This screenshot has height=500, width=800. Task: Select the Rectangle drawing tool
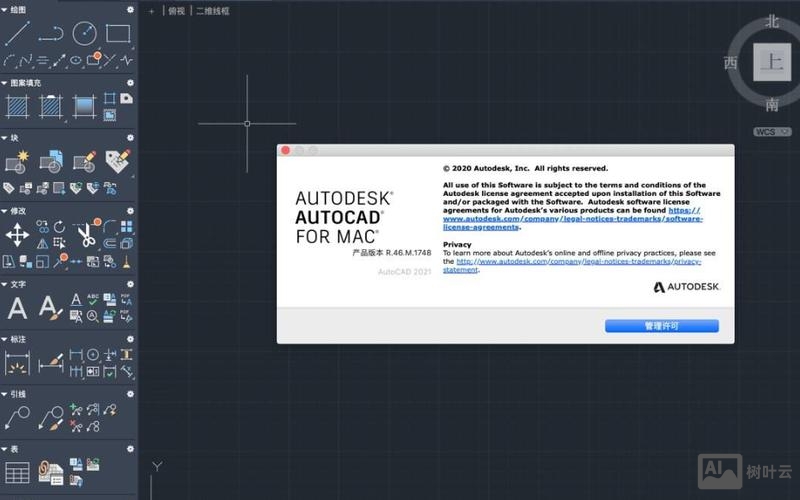click(118, 33)
